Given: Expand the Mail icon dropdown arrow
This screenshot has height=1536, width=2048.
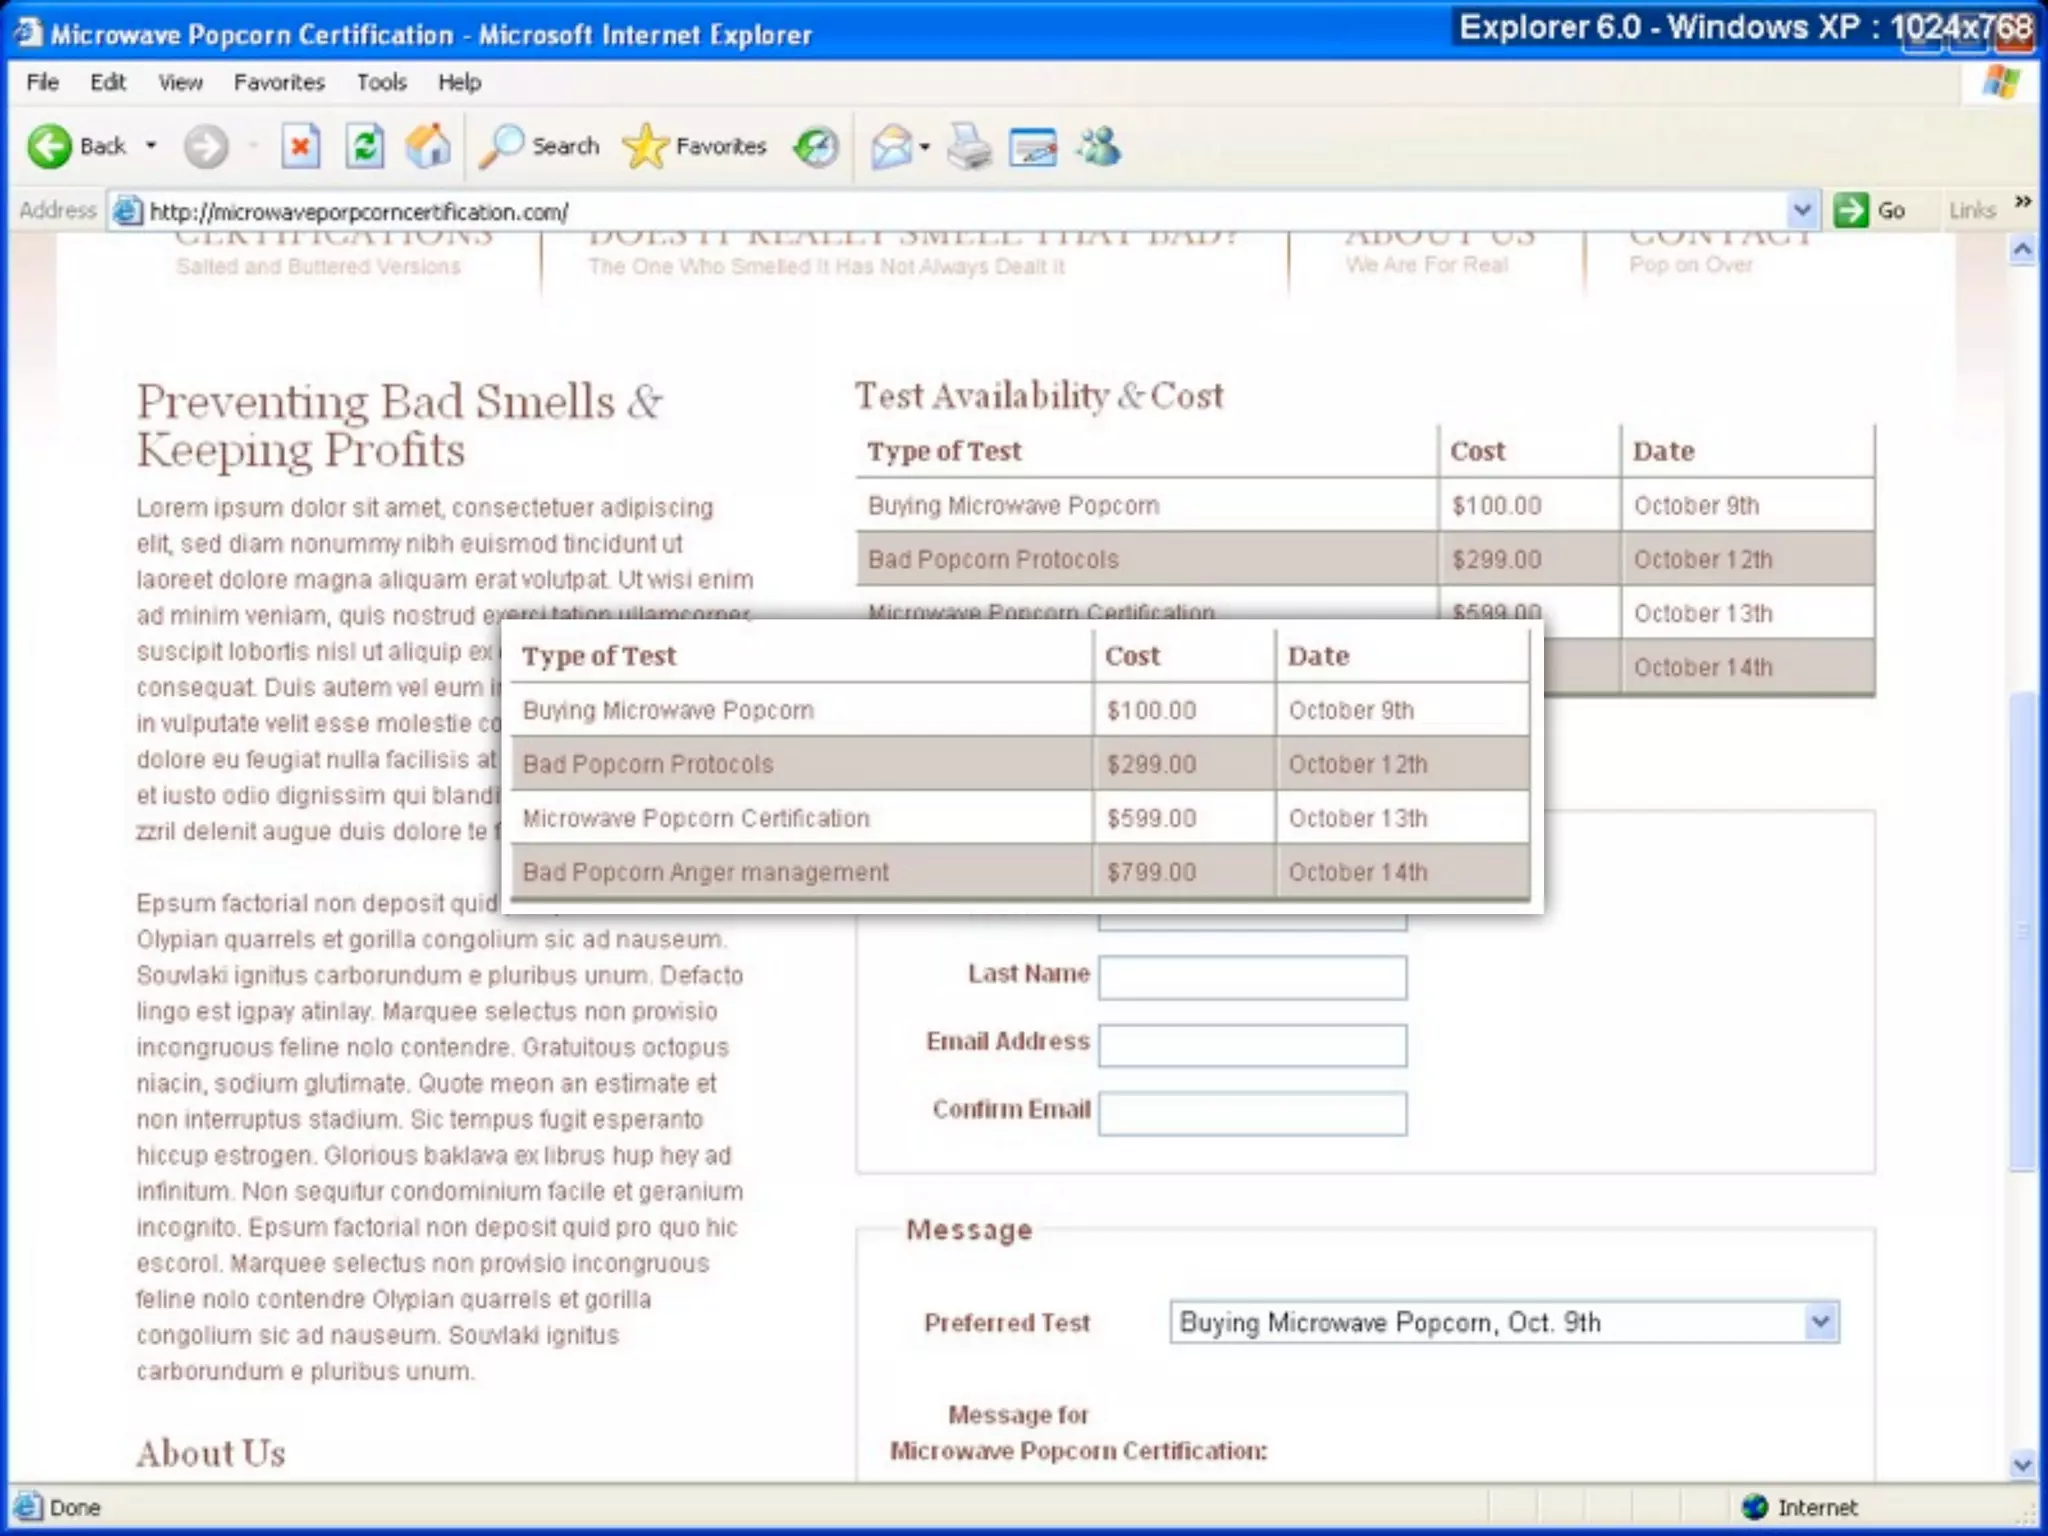Looking at the screenshot, I should coord(925,148).
